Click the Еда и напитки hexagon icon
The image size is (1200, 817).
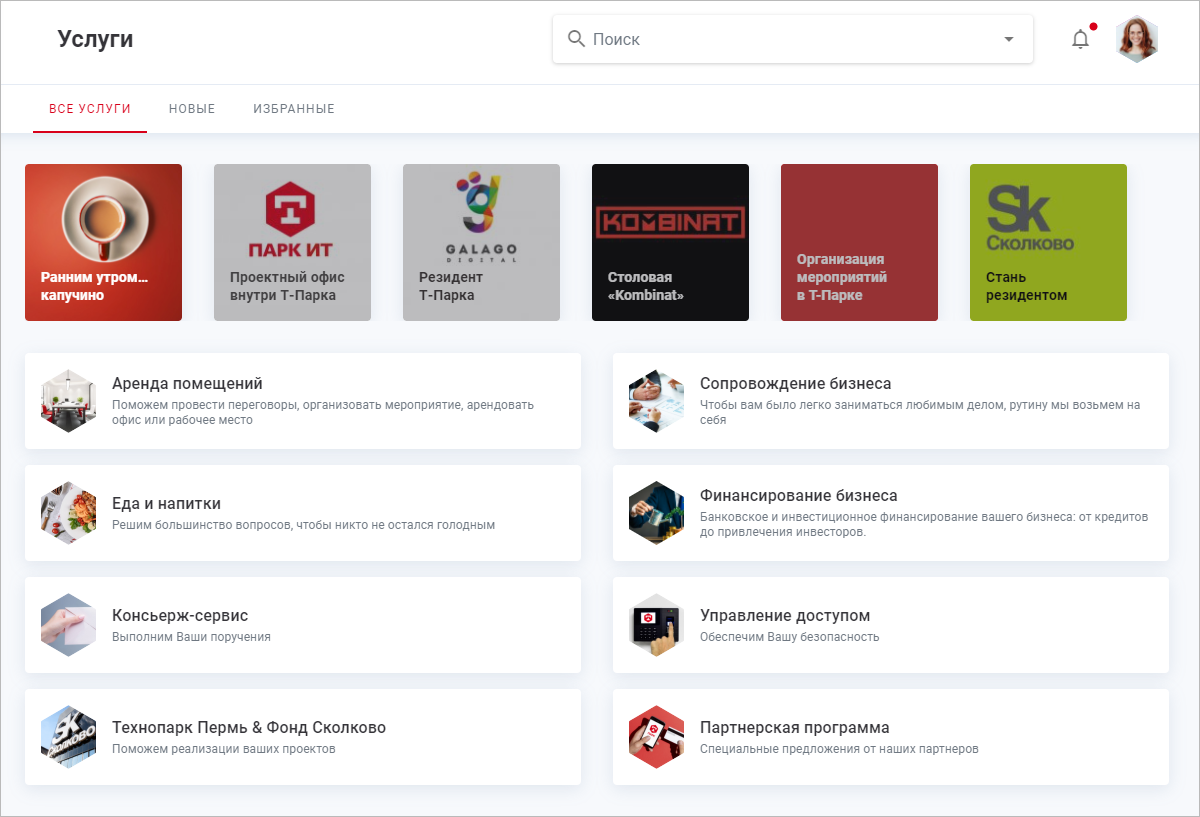click(69, 512)
